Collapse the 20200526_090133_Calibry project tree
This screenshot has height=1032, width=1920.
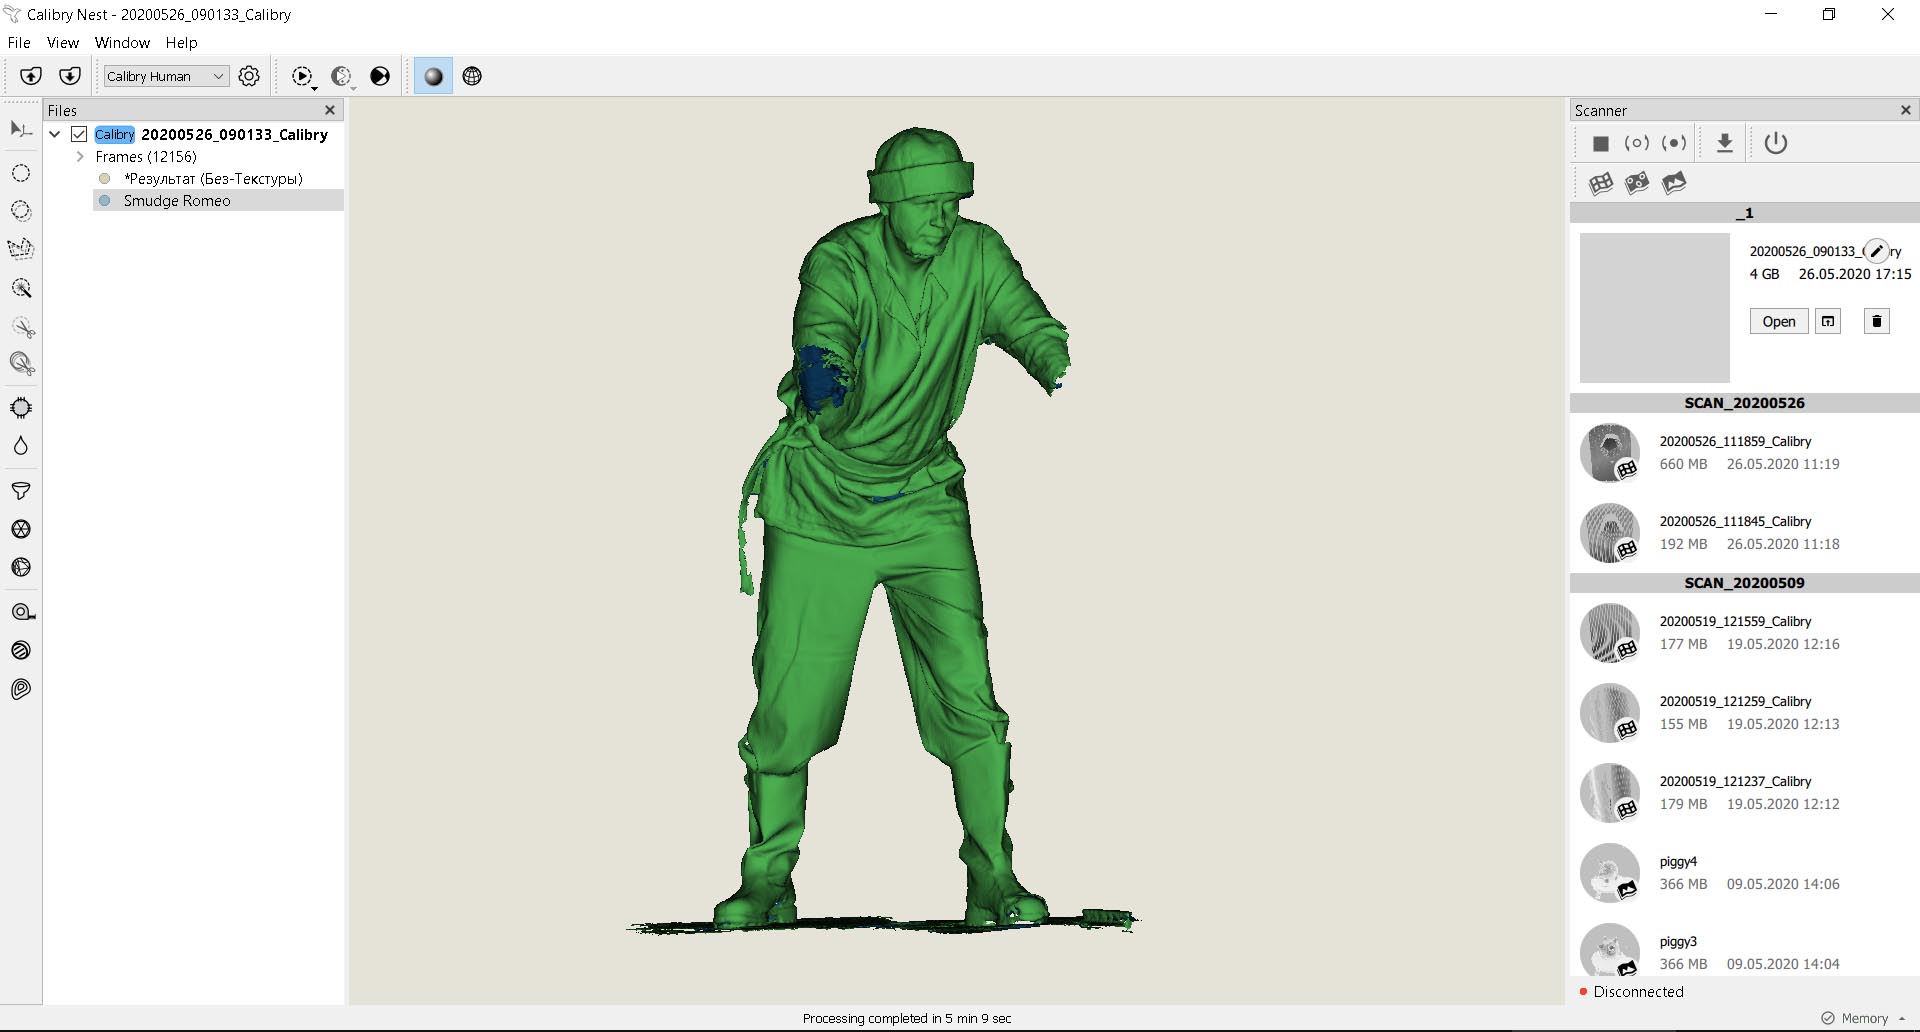[x=55, y=134]
